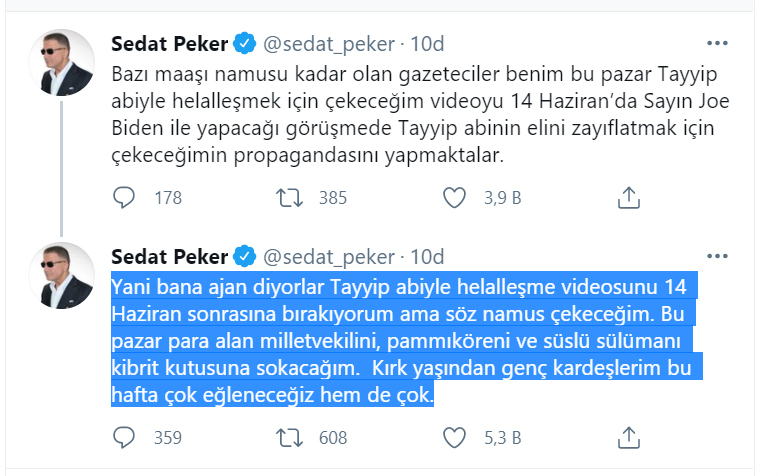Reply to the first tweet
Image resolution: width=778 pixels, height=476 pixels.
click(125, 197)
